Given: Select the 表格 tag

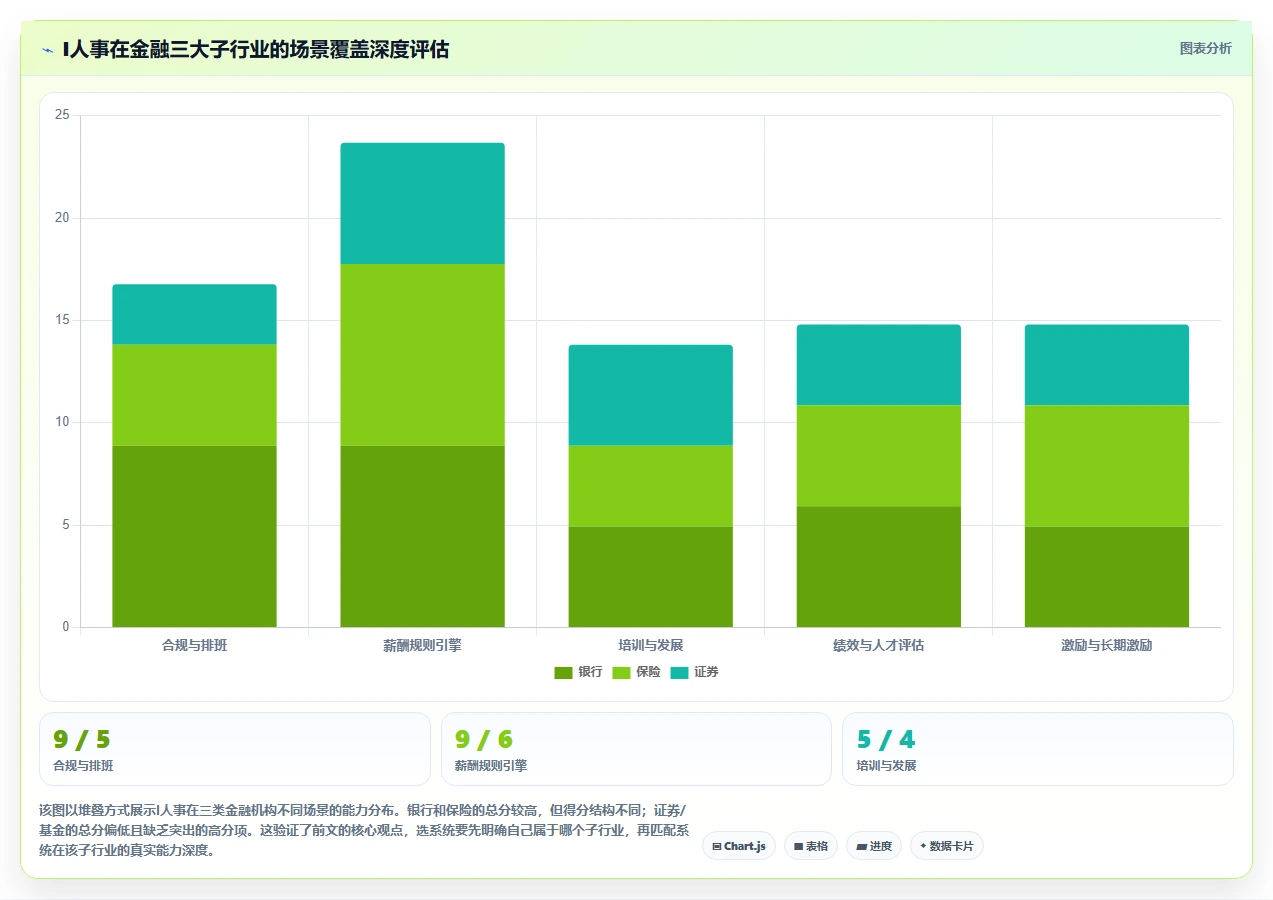Looking at the screenshot, I should pyautogui.click(x=811, y=846).
